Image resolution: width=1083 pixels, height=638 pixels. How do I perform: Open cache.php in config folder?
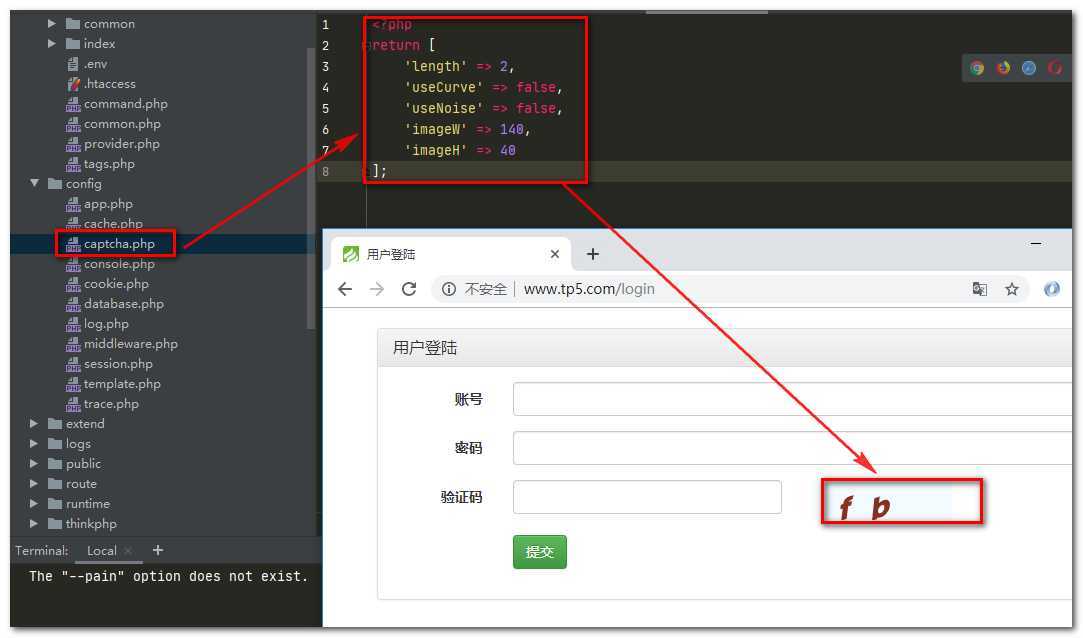click(x=113, y=224)
